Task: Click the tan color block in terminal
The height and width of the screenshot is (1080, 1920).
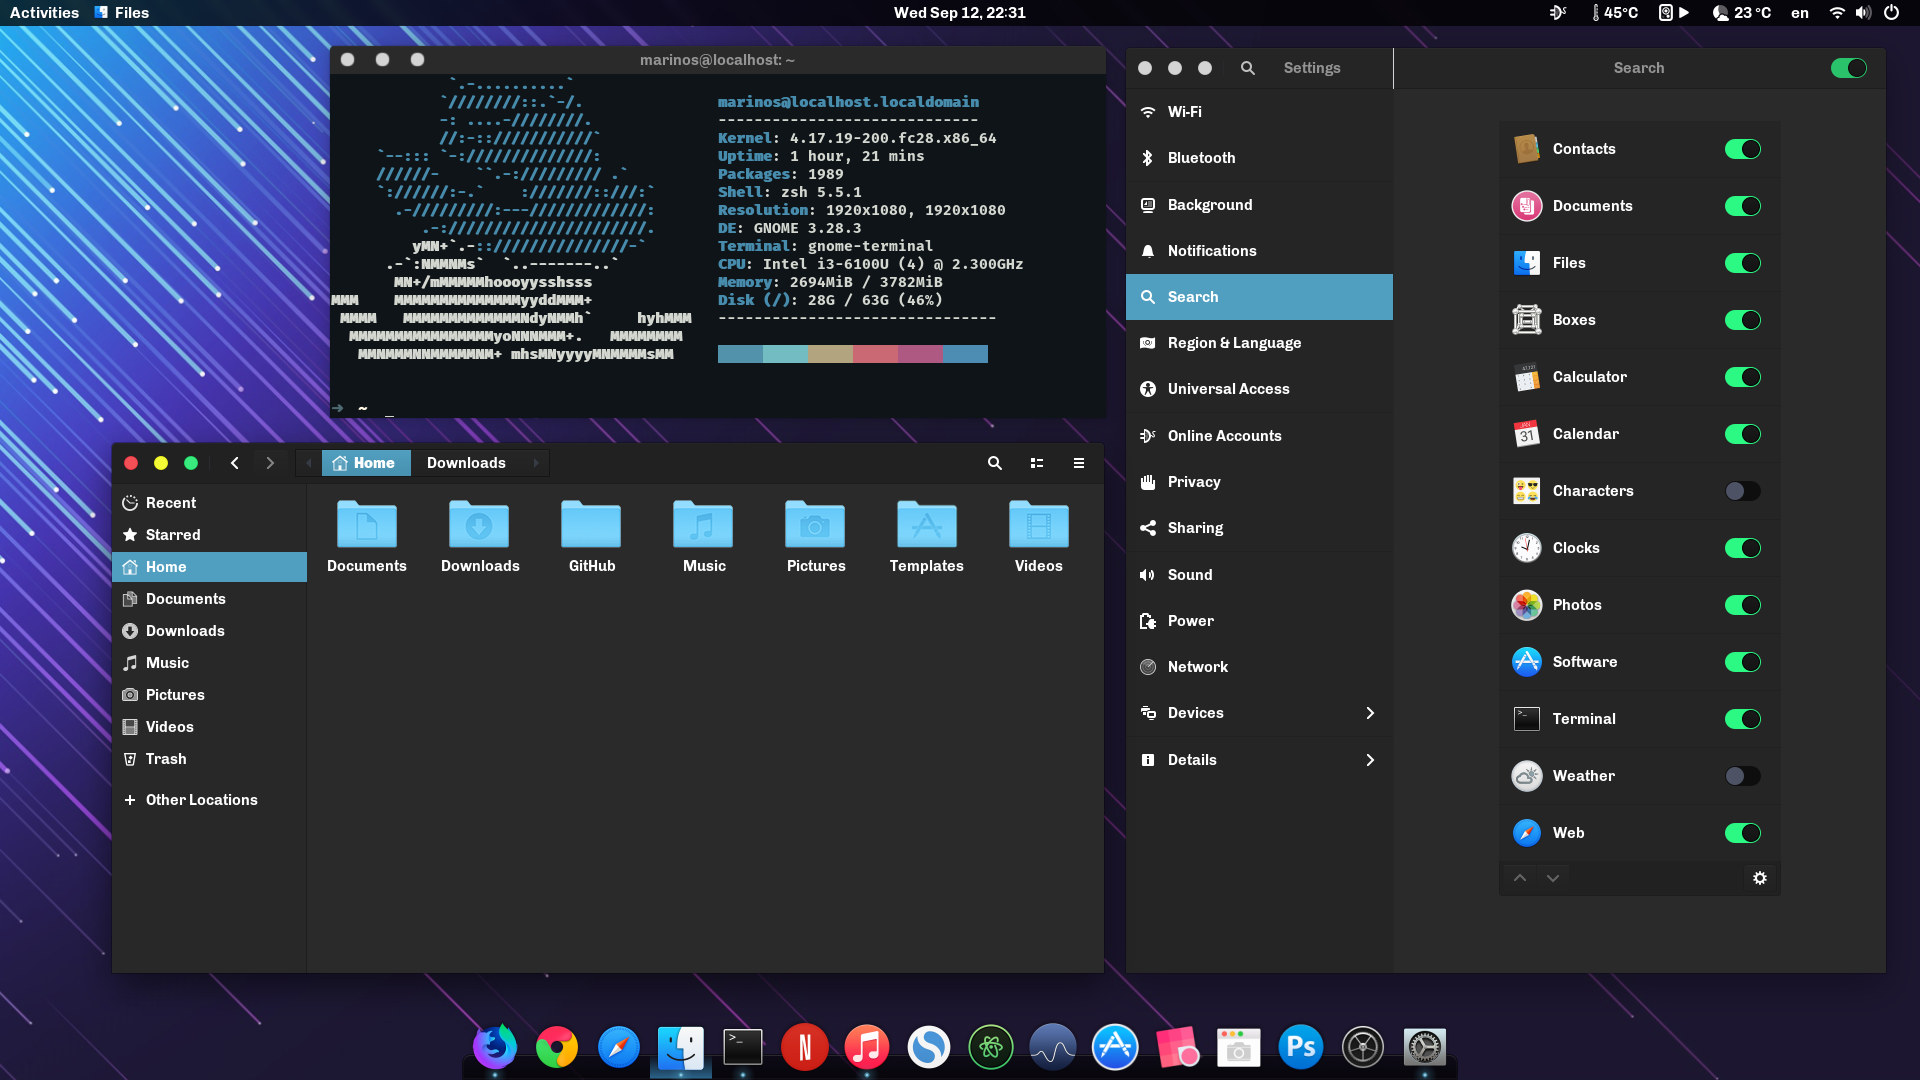Action: tap(830, 354)
